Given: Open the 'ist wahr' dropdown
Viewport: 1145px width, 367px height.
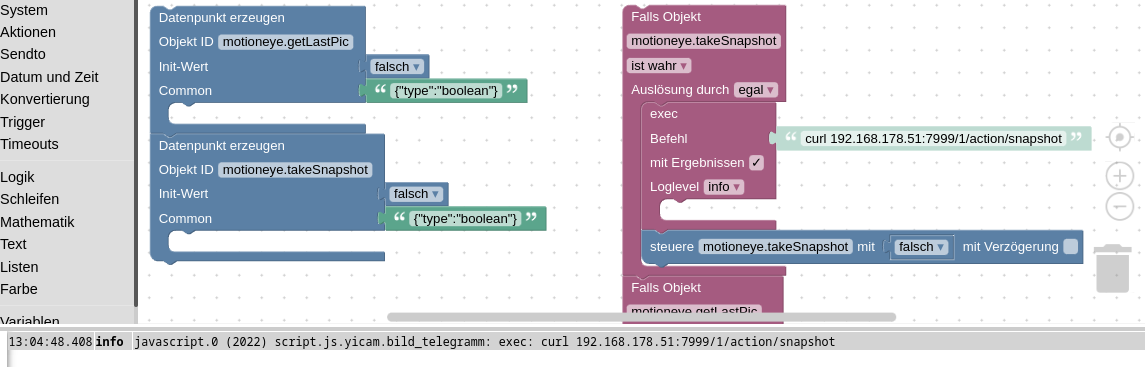Looking at the screenshot, I should tap(659, 66).
